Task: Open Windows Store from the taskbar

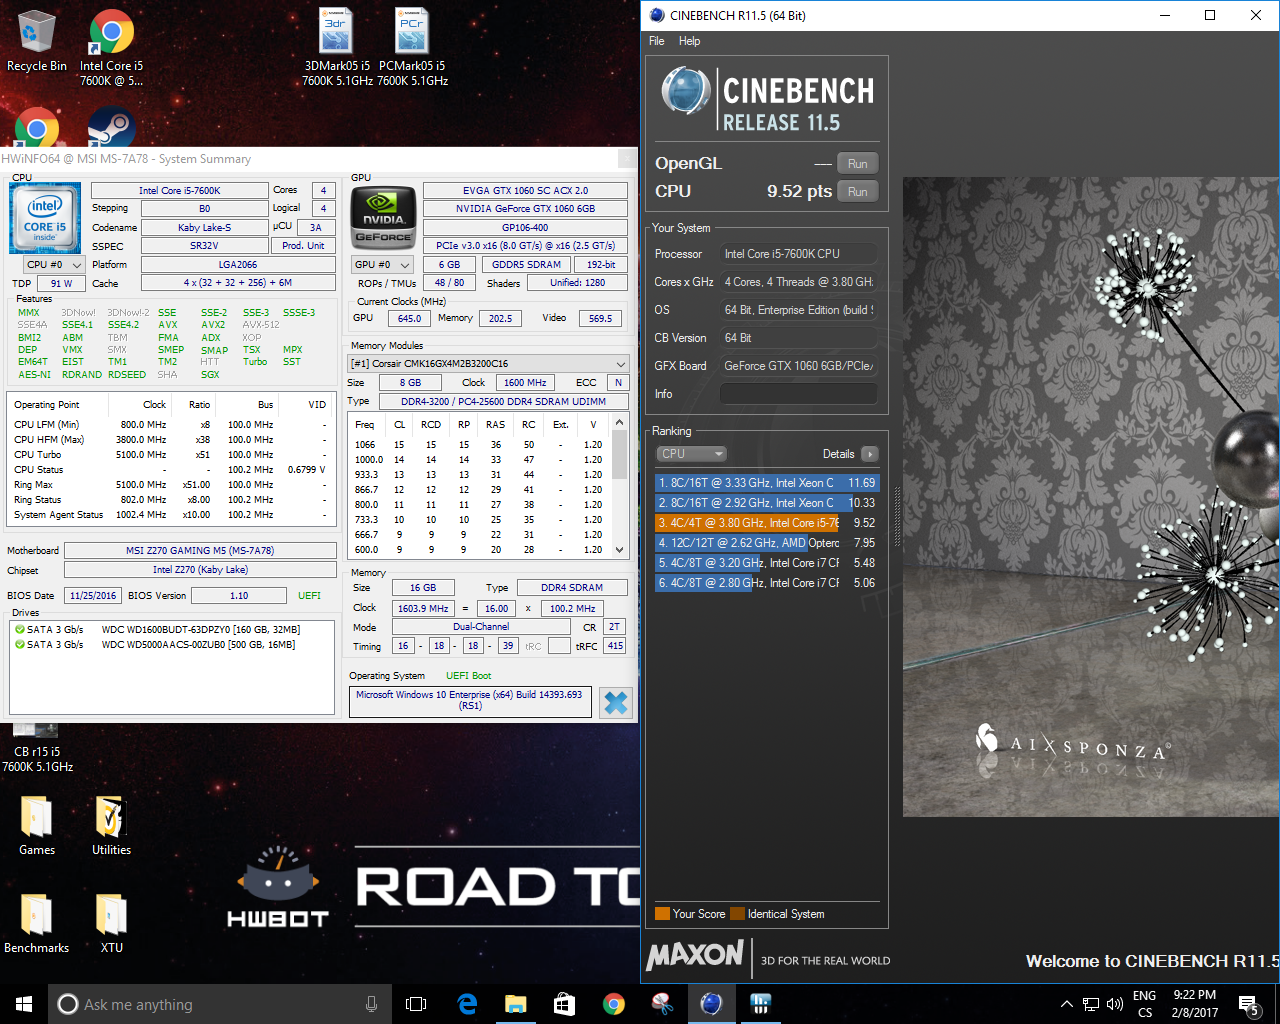Action: coord(564,1004)
